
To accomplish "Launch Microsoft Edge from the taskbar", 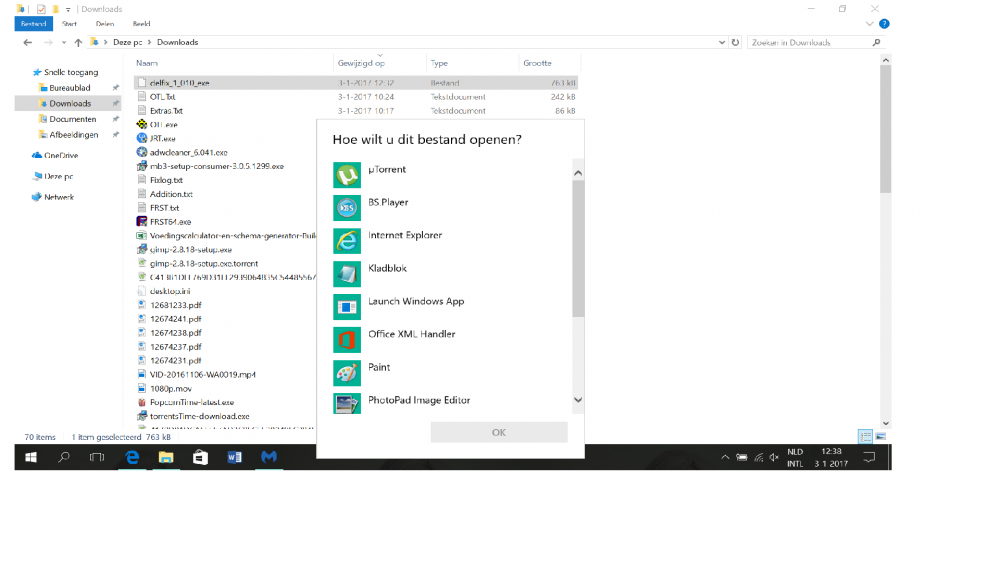I will pyautogui.click(x=132, y=457).
